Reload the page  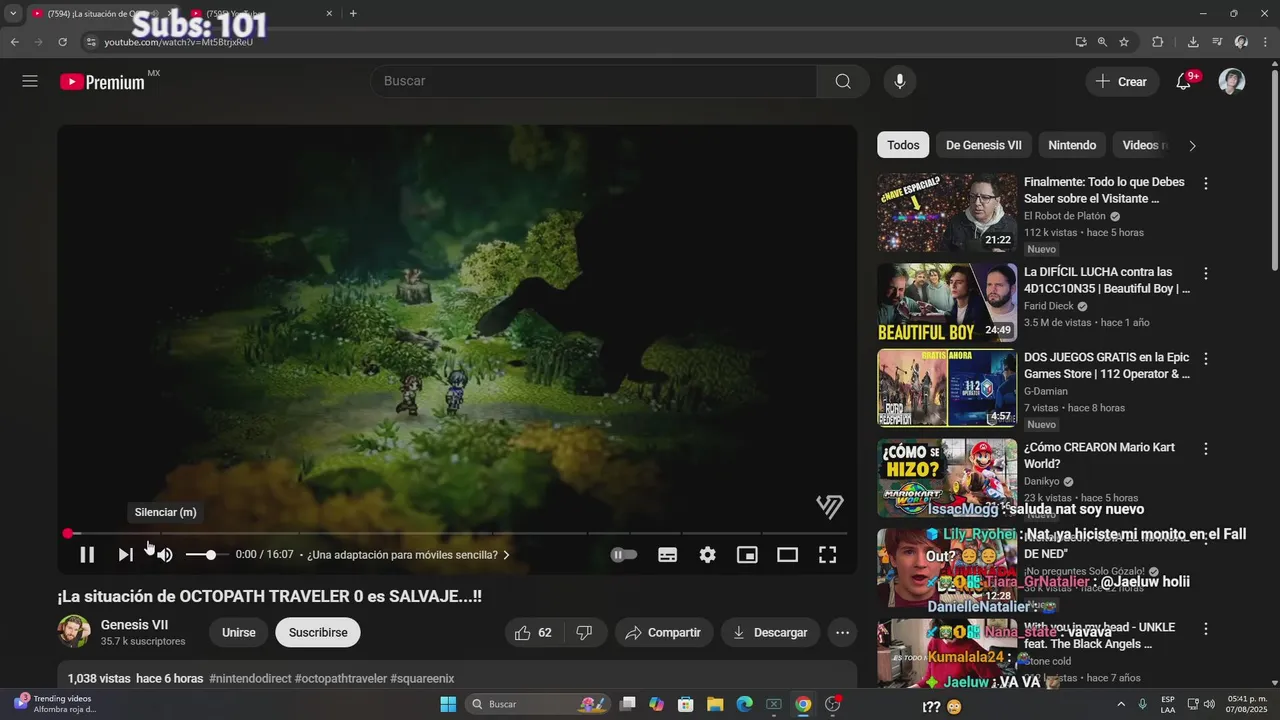pos(62,42)
